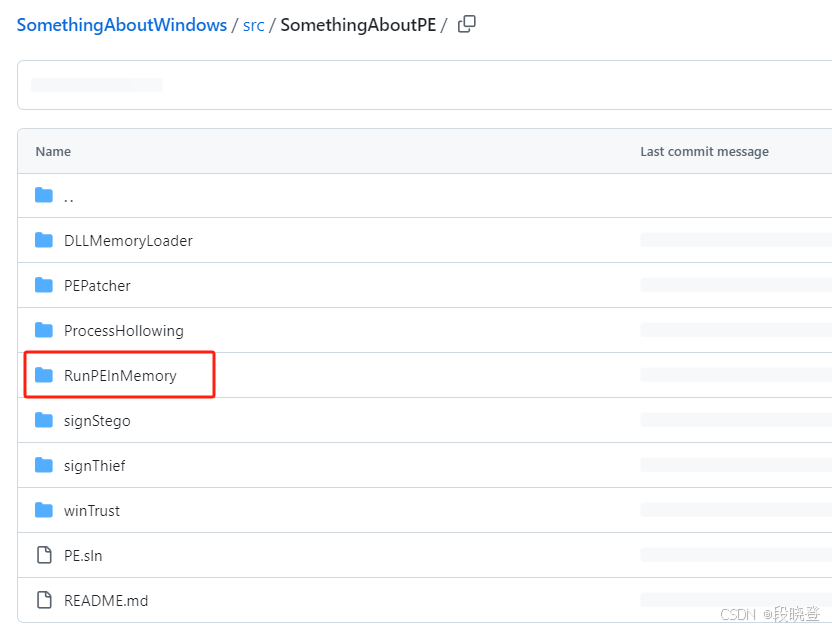Click the folder icon next to signStego
This screenshot has height=630, width=832.
pyautogui.click(x=44, y=420)
